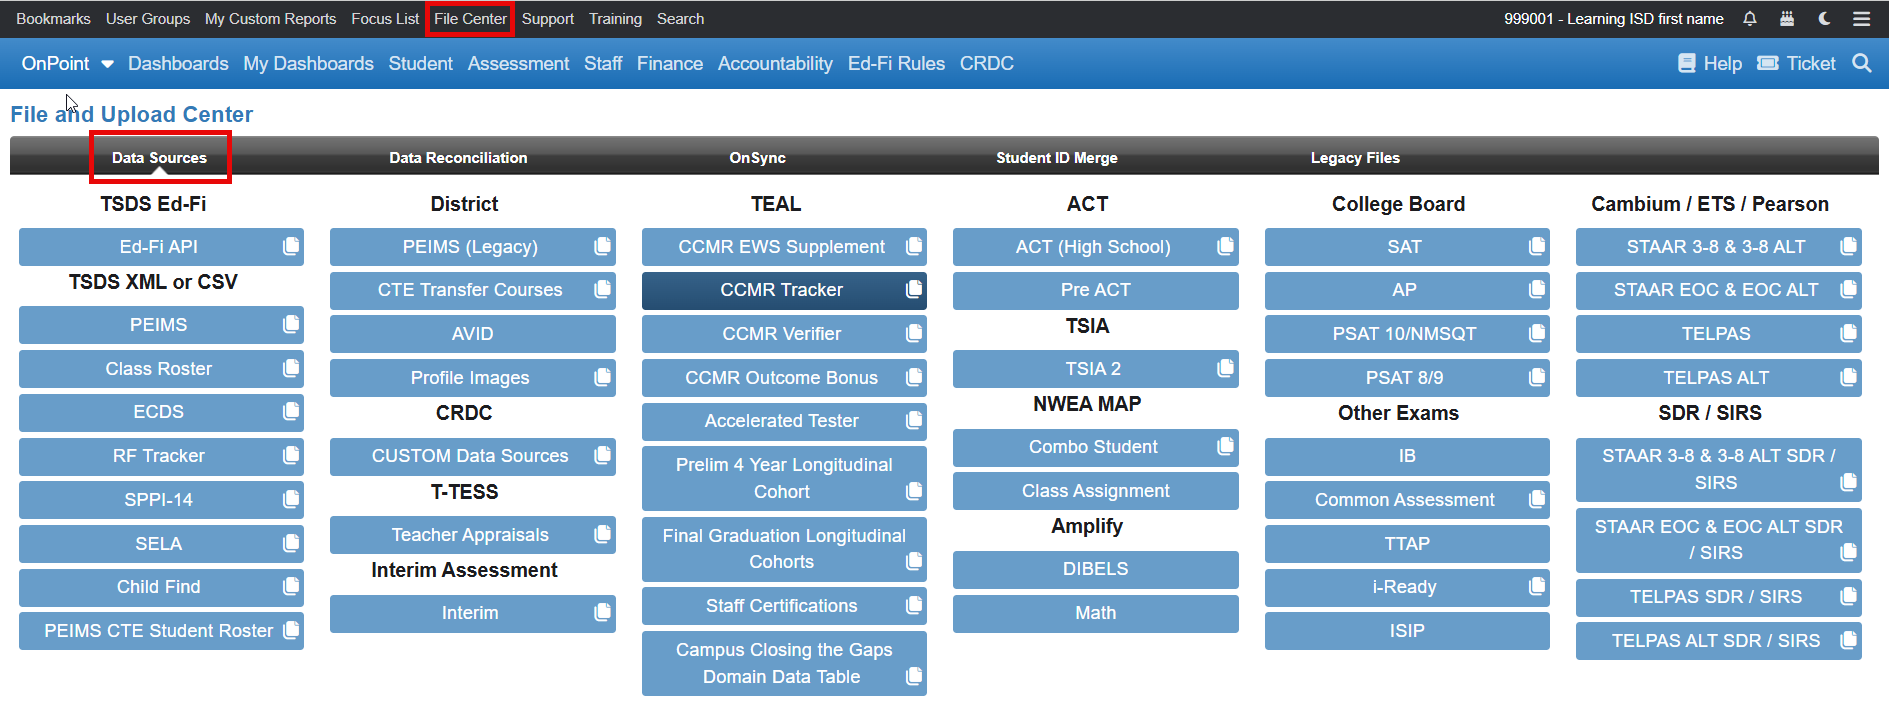Toggle dark mode moon icon

pos(1824,19)
